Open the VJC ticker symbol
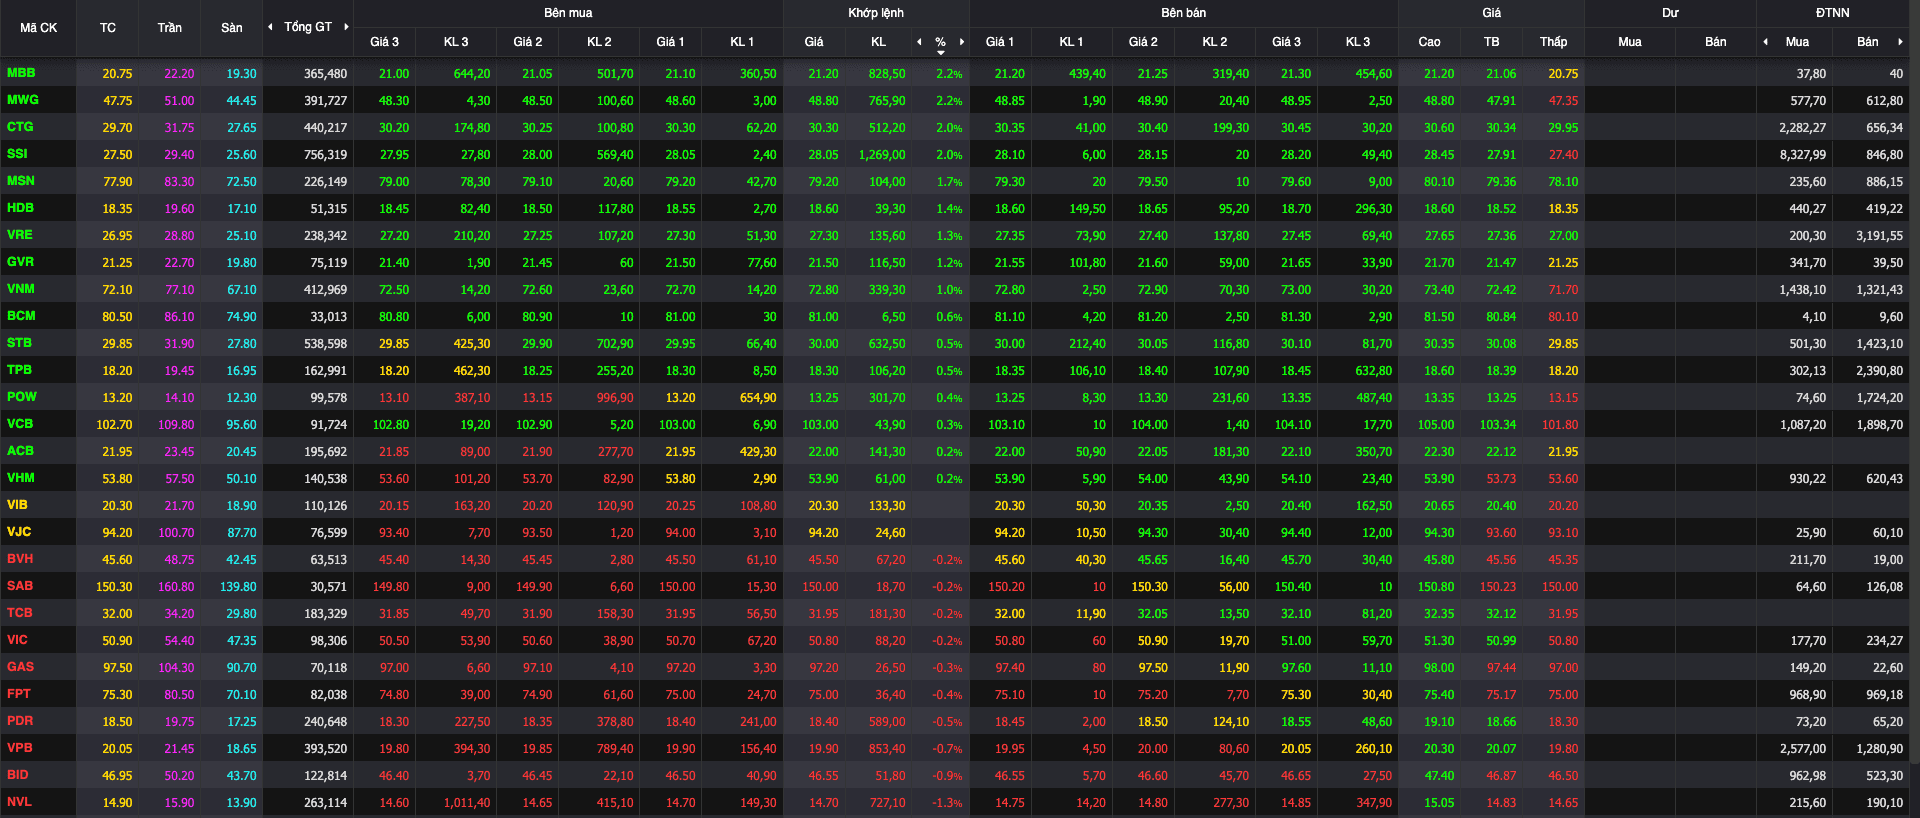The width and height of the screenshot is (1920, 818). pyautogui.click(x=19, y=532)
